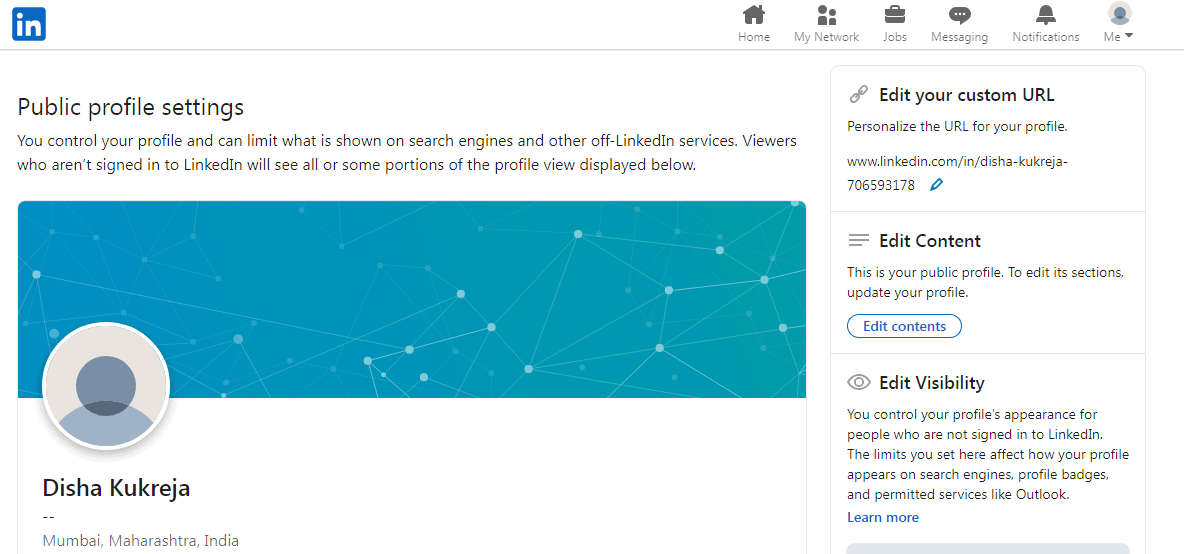The width and height of the screenshot is (1184, 554).
Task: Open the Messaging chat icon
Action: tap(960, 15)
